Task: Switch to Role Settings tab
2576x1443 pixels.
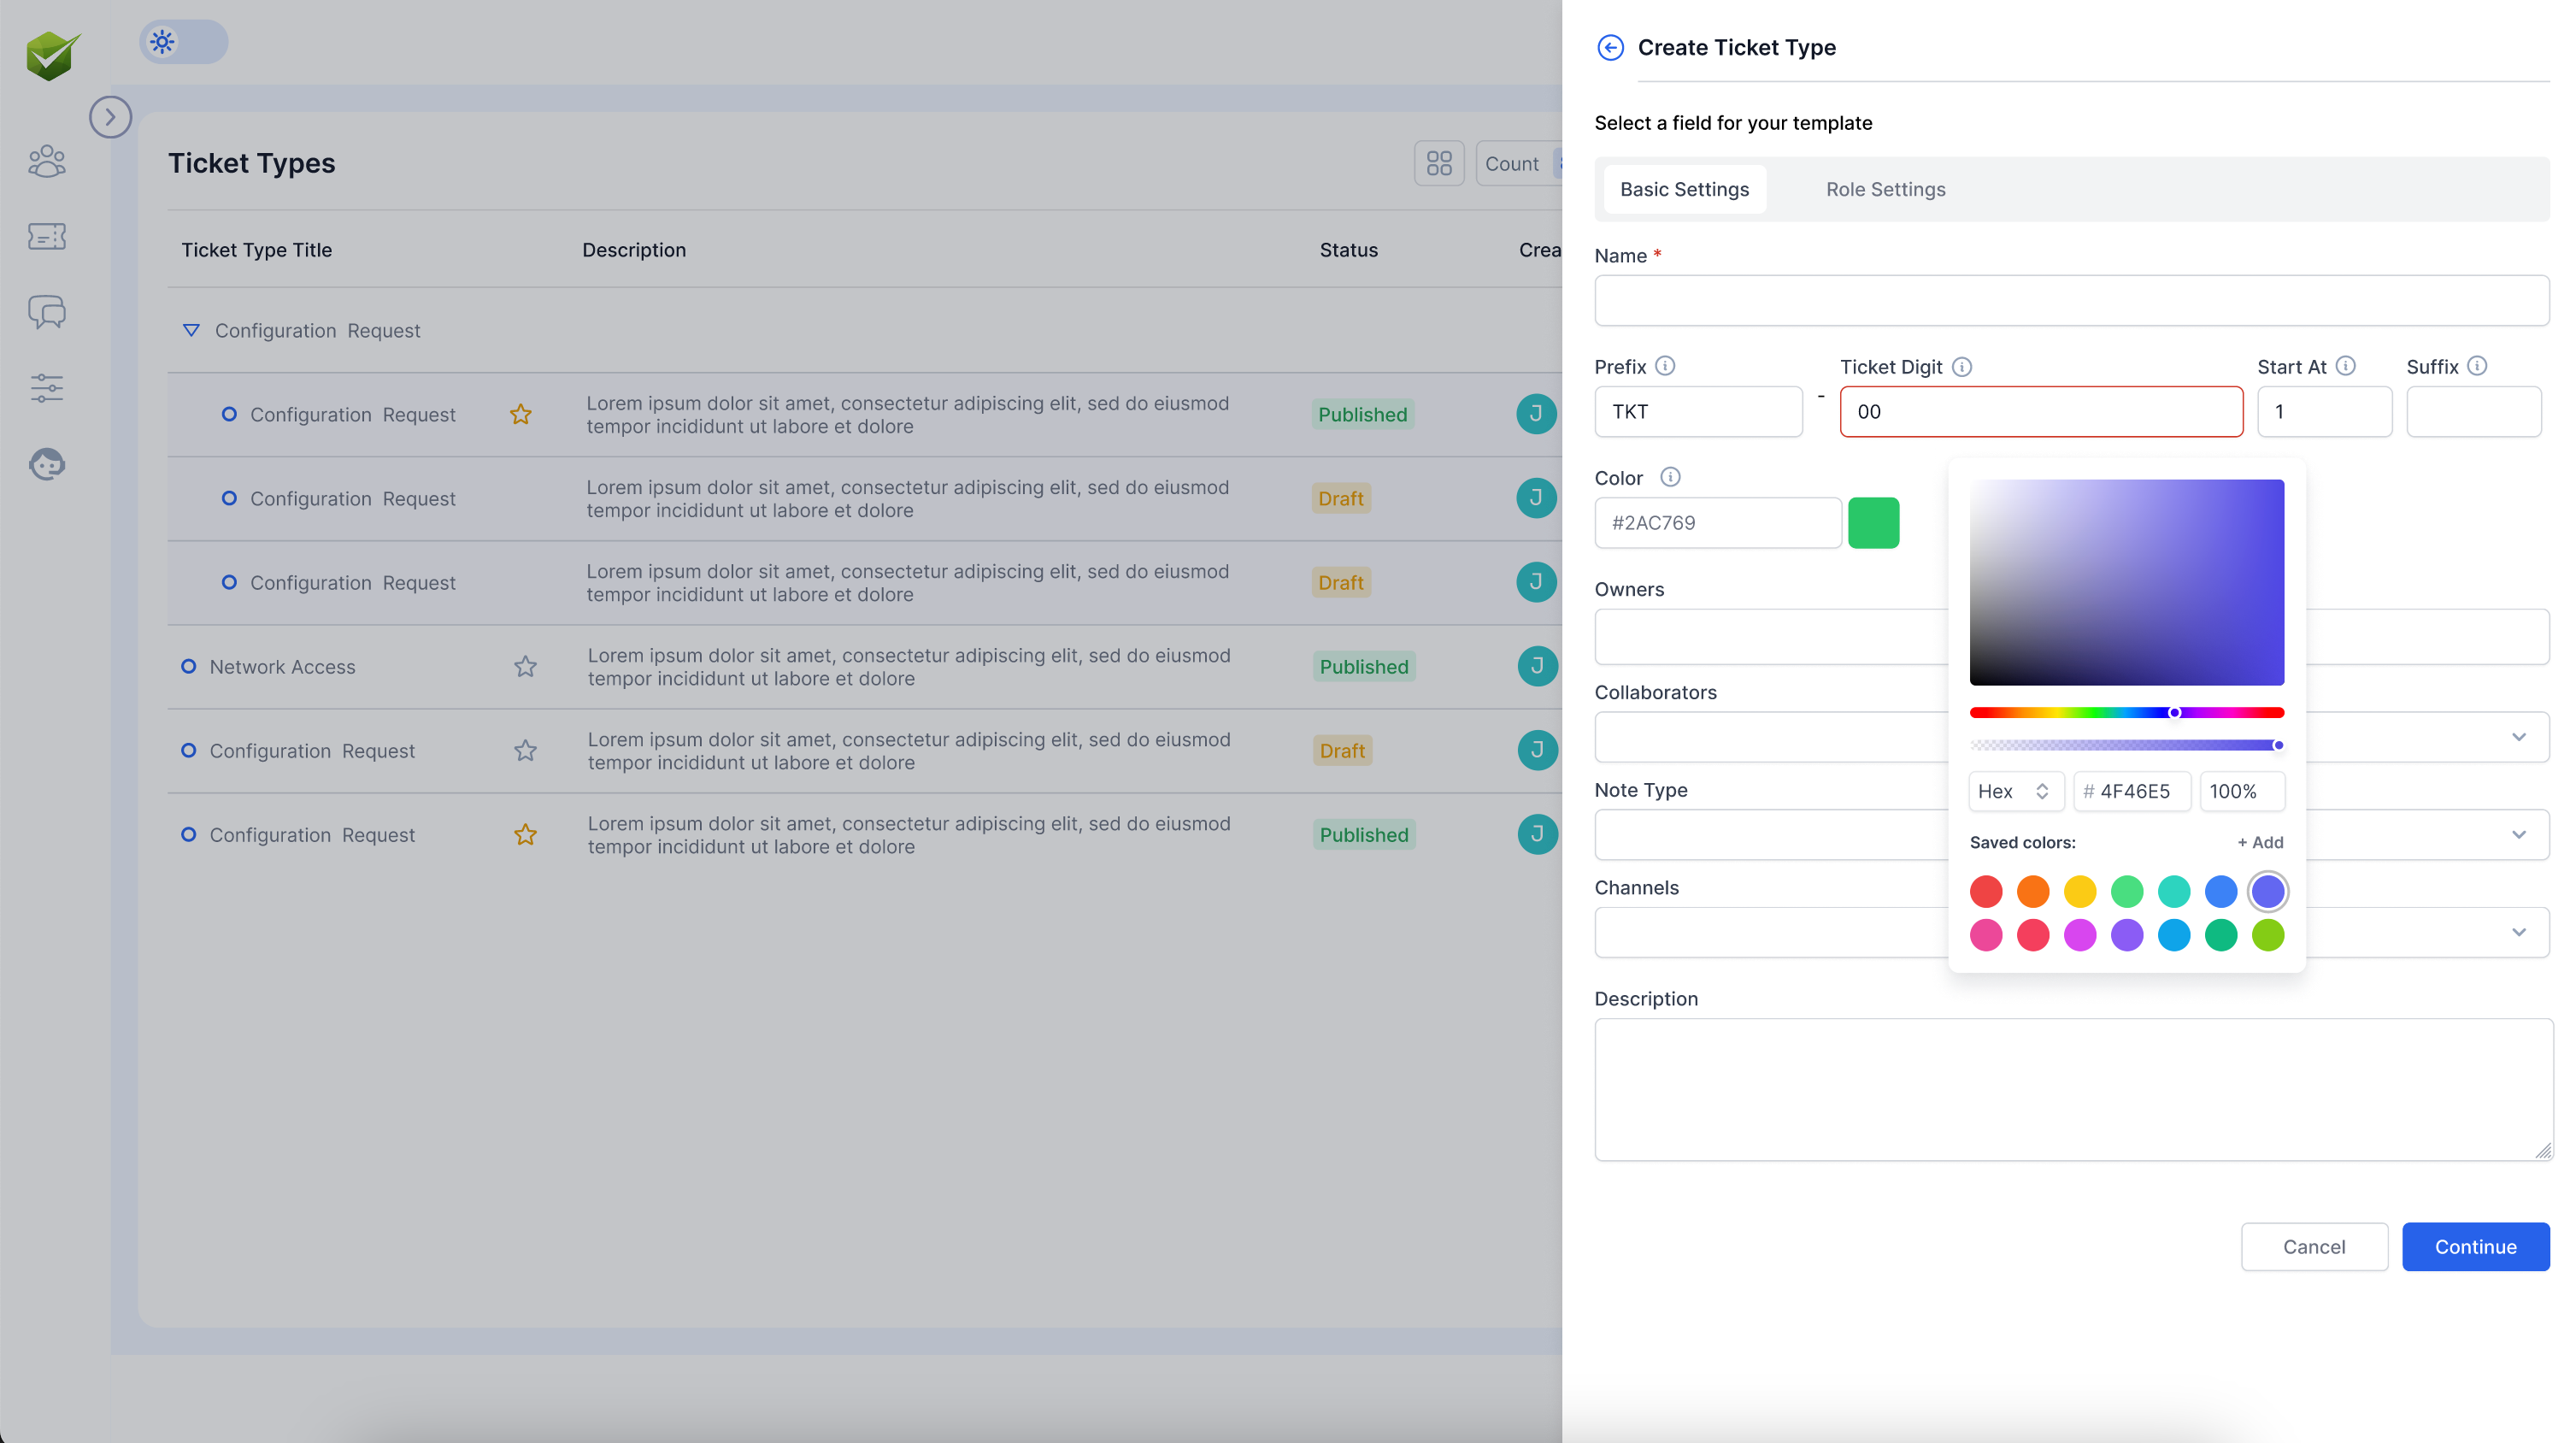Action: pyautogui.click(x=1885, y=189)
